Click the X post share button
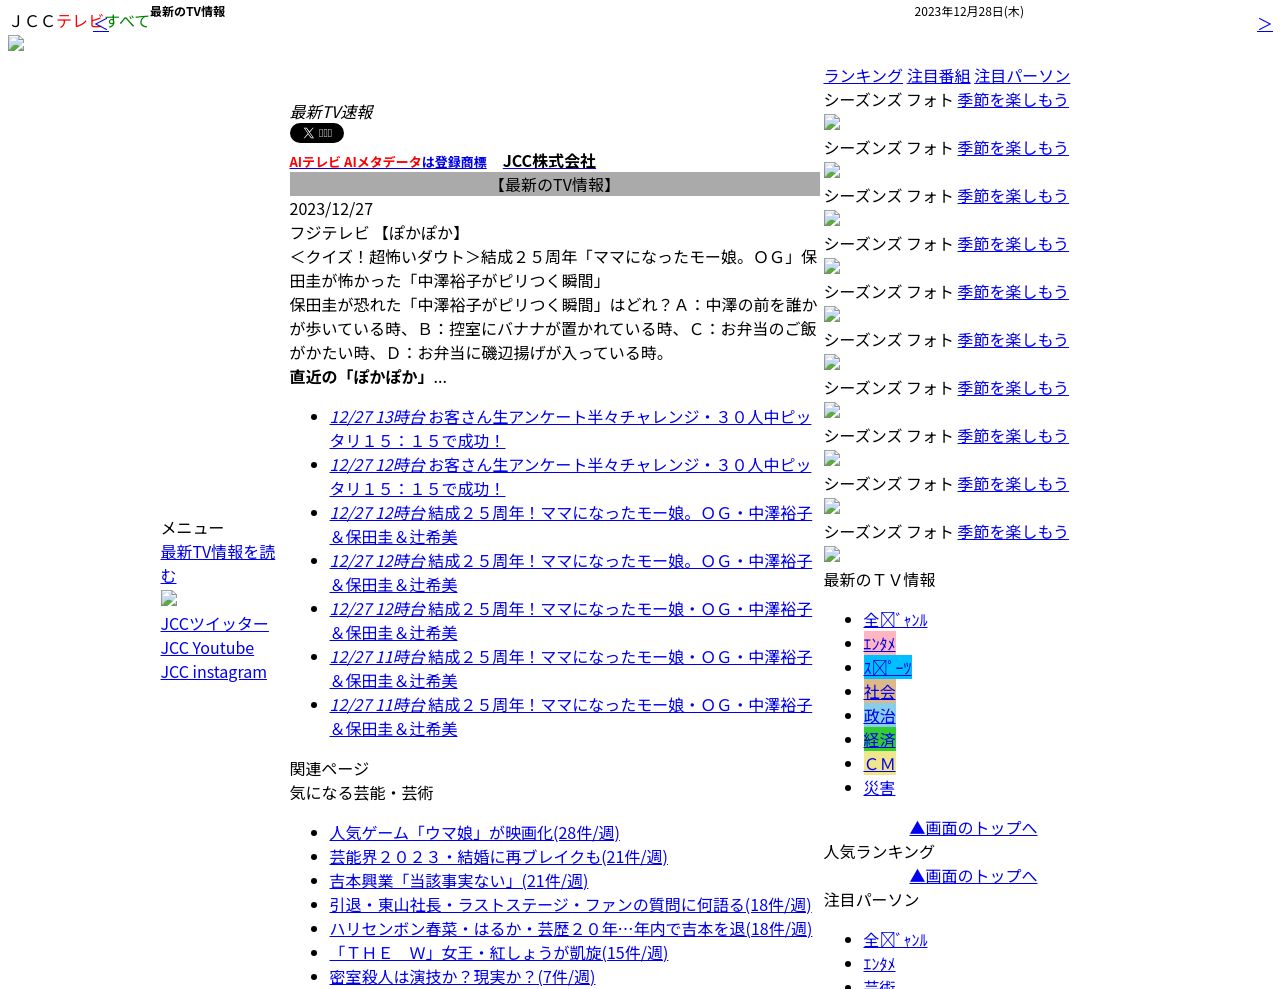This screenshot has height=989, width=1284. tap(316, 133)
